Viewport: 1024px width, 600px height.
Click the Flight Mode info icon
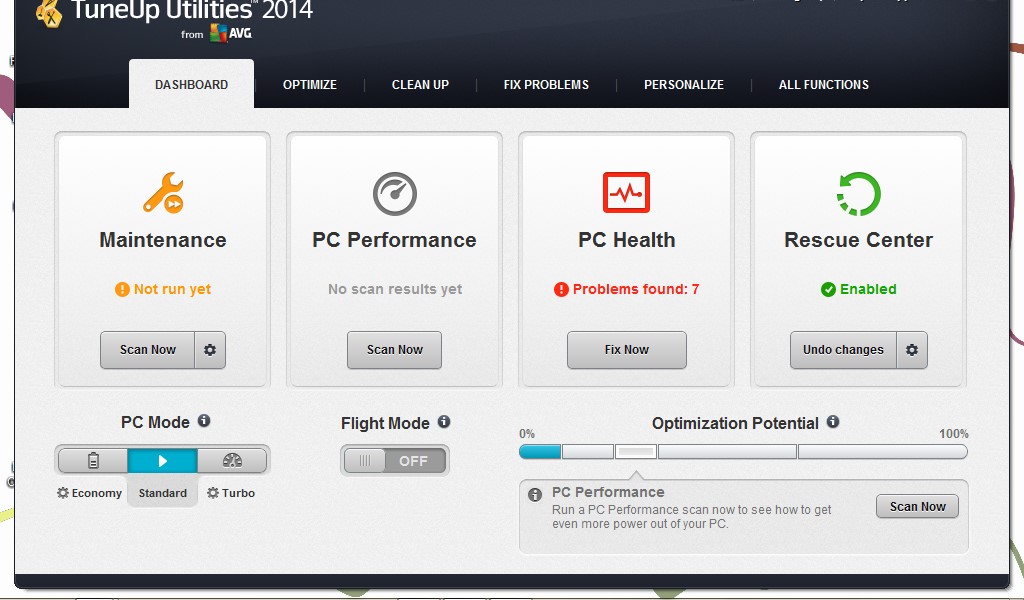pos(444,422)
